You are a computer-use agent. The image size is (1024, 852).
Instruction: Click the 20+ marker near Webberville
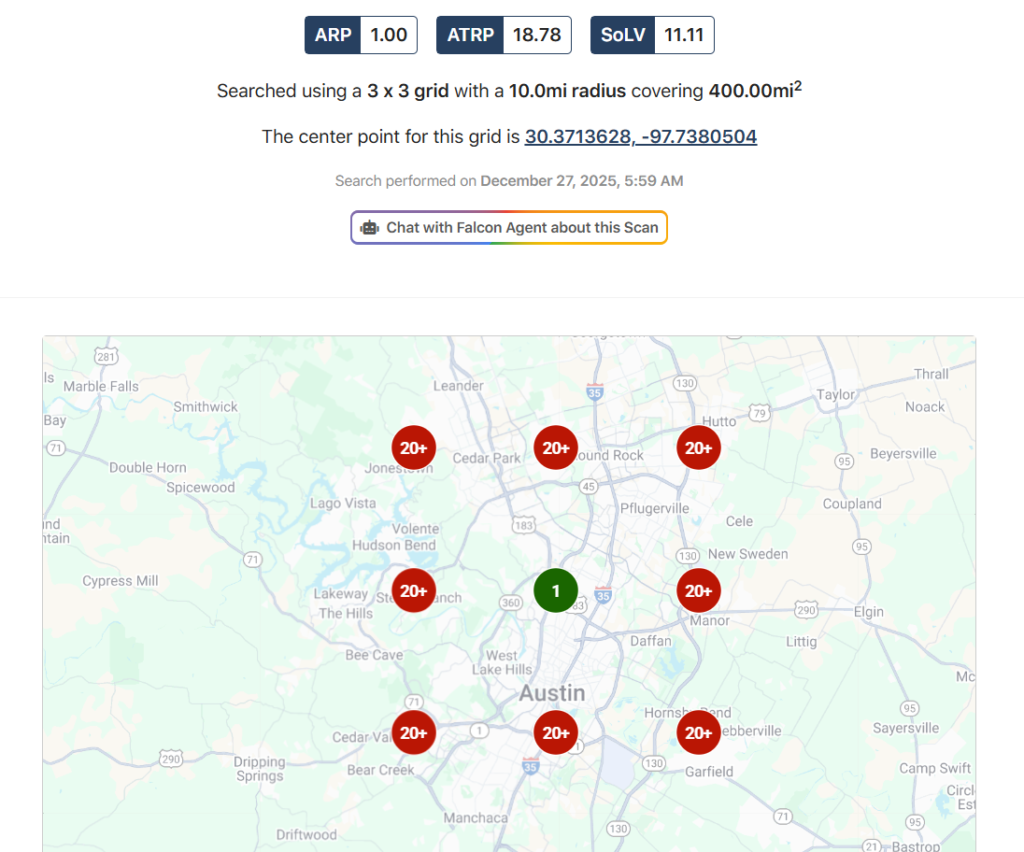click(x=698, y=733)
